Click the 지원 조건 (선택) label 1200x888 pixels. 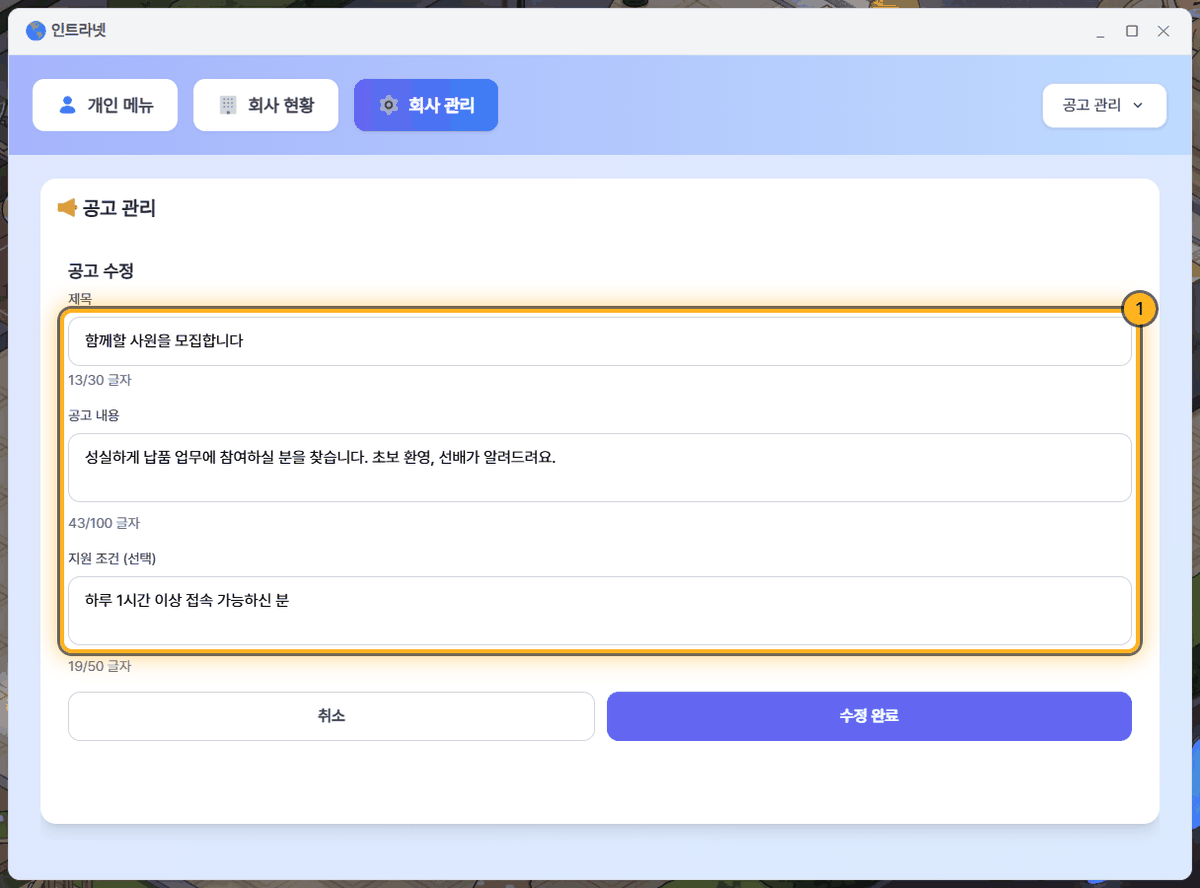[x=112, y=558]
